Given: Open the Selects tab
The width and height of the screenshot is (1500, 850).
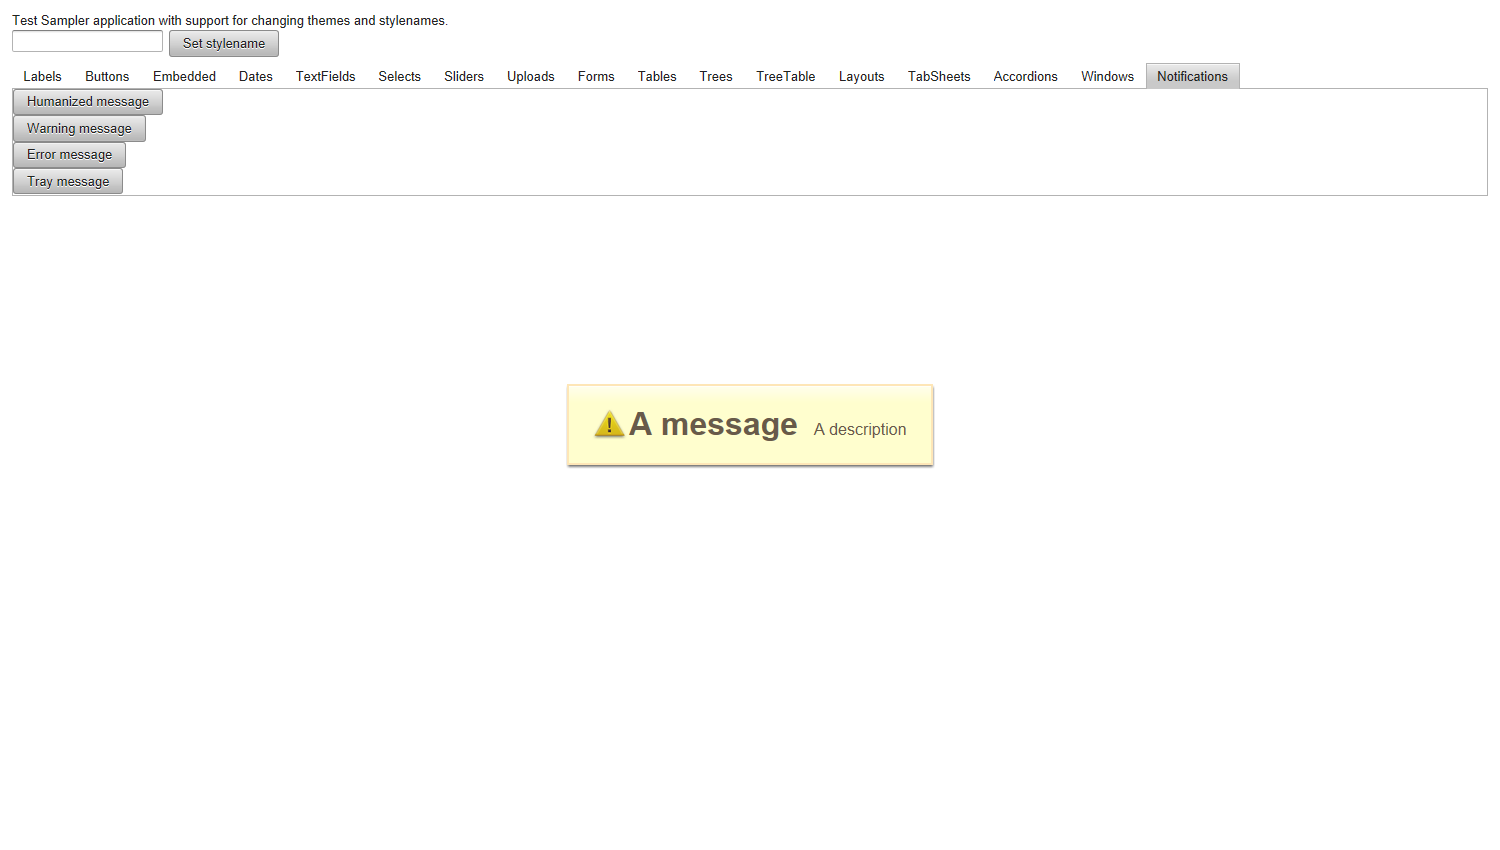Looking at the screenshot, I should pos(399,76).
